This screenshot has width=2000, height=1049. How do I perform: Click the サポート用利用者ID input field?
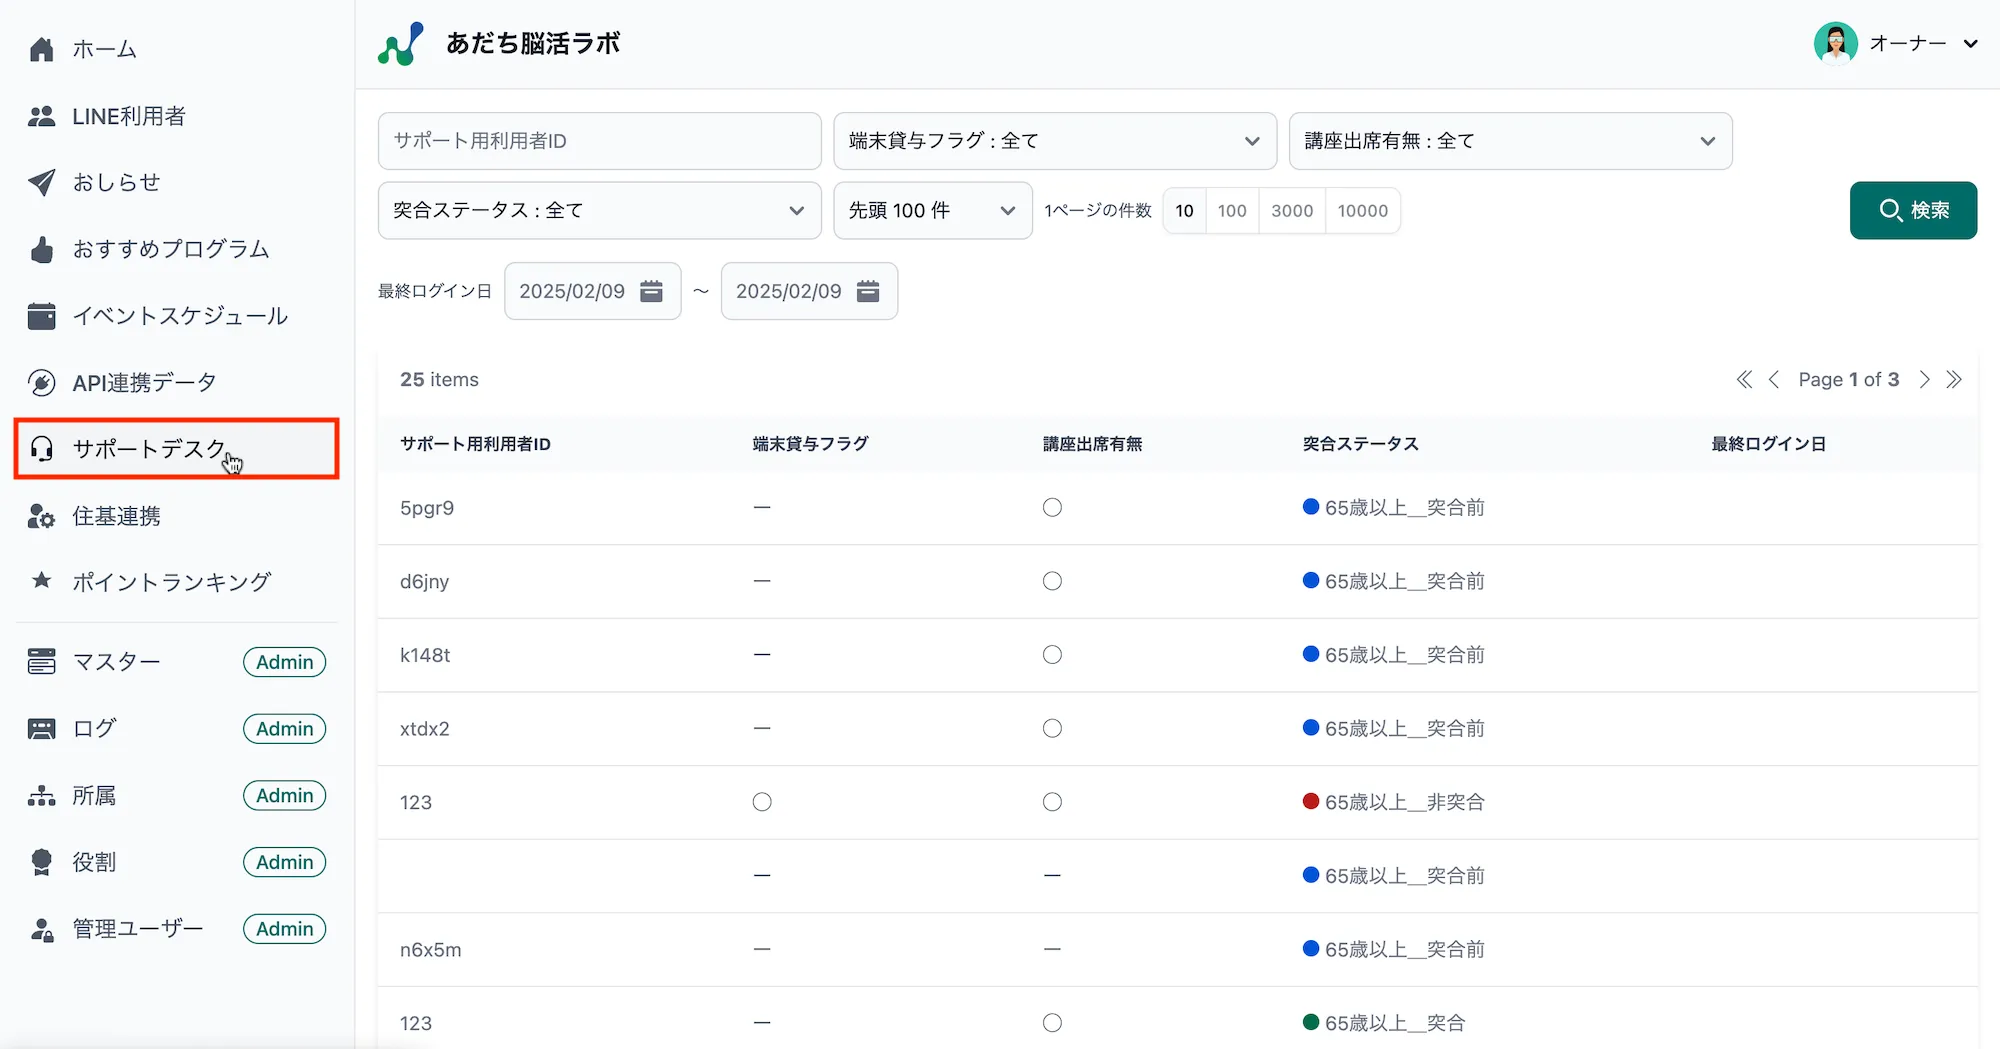pos(598,141)
